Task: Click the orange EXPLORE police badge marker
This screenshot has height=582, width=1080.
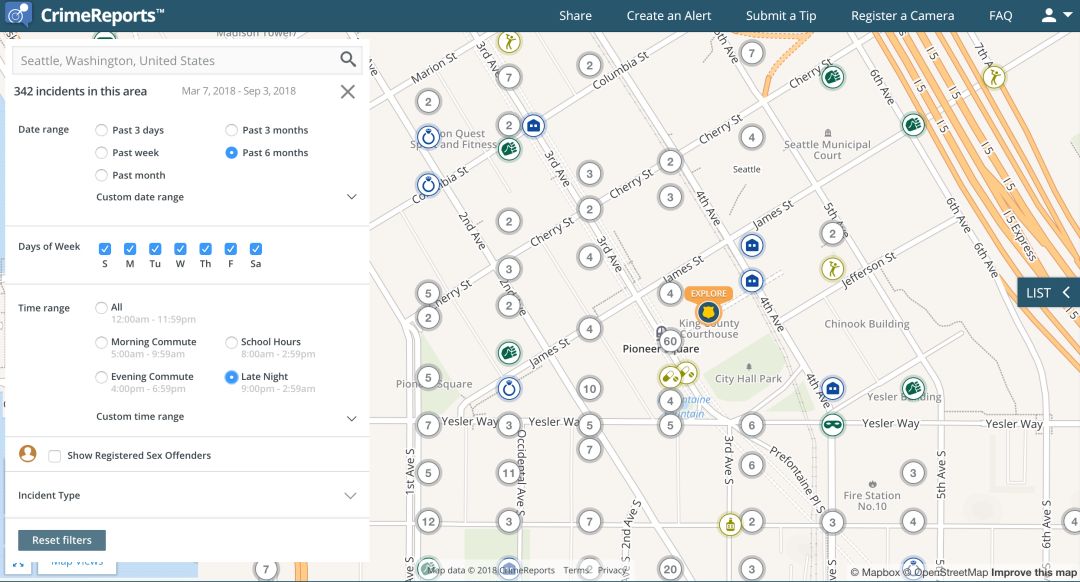Action: tap(707, 312)
